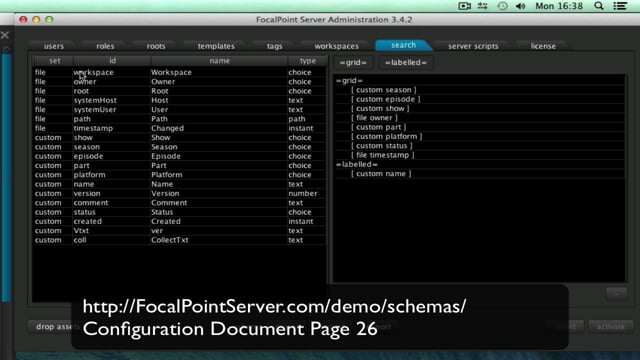Open Spotlight search in menu bar
This screenshot has width=640, height=360.
point(599,6)
